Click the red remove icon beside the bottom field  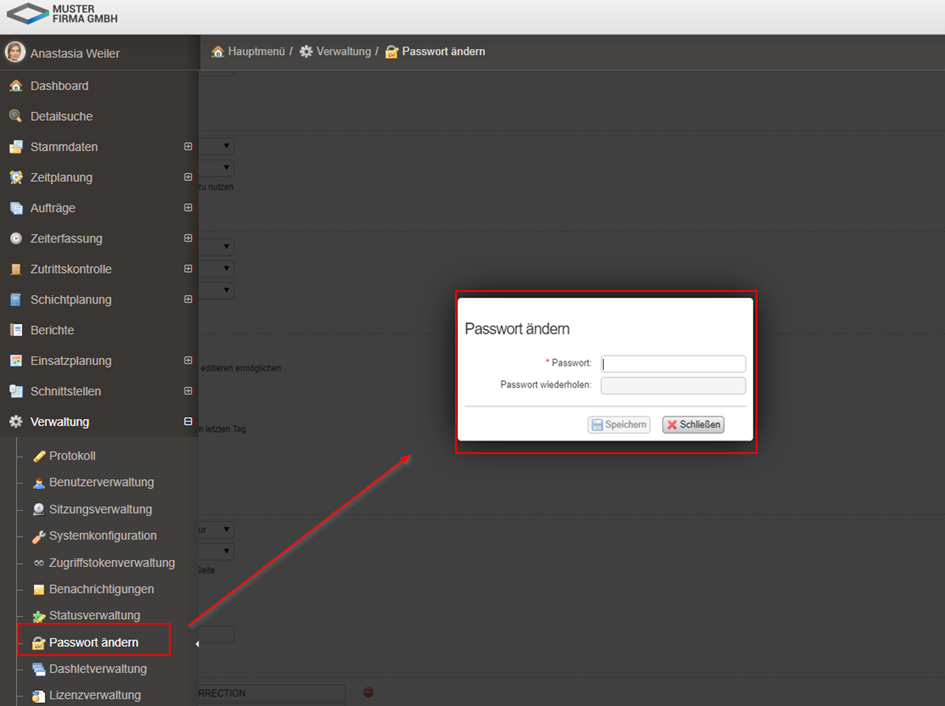pyautogui.click(x=368, y=692)
